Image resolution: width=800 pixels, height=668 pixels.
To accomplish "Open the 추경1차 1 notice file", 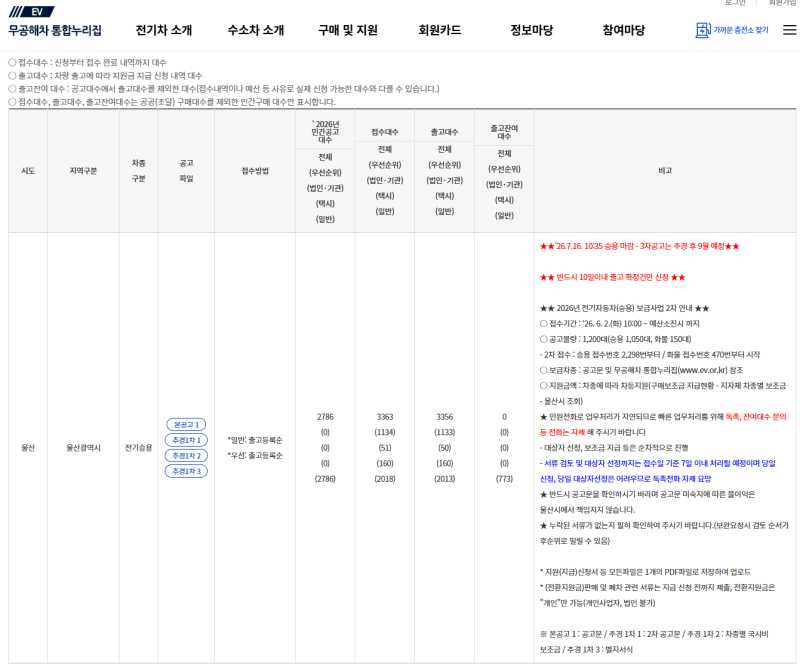I will pos(186,440).
